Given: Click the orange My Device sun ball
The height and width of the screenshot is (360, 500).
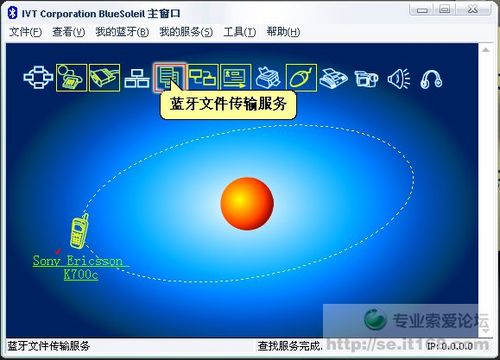Looking at the screenshot, I should pyautogui.click(x=247, y=203).
